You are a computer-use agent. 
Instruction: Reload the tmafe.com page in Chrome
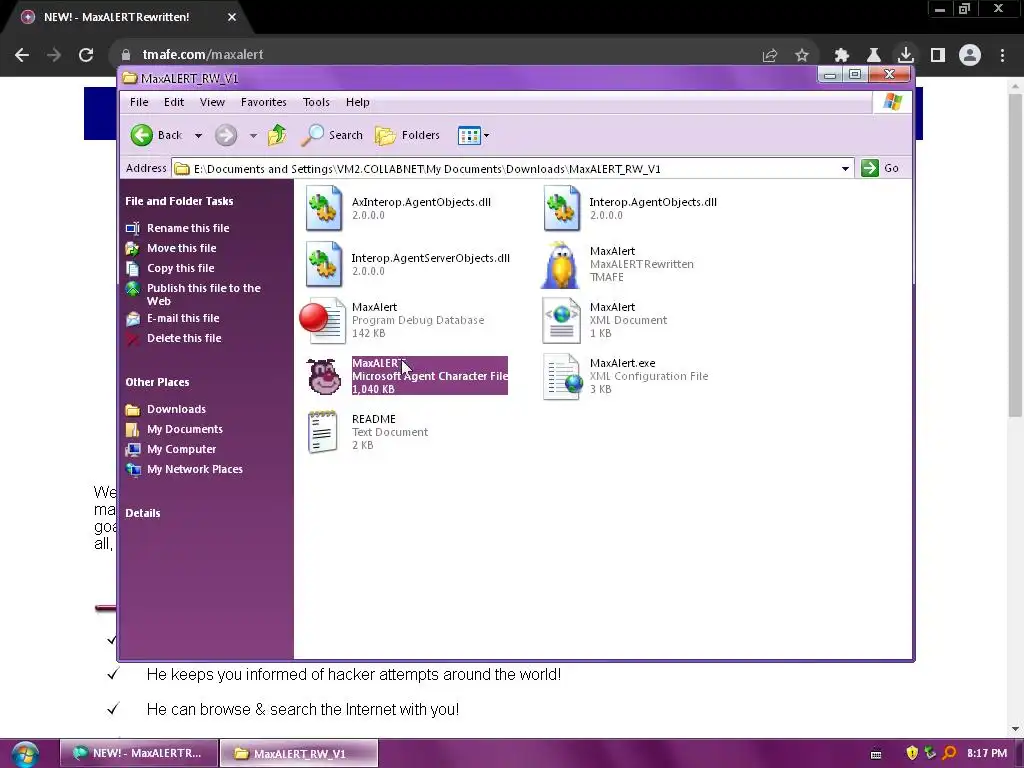[x=86, y=55]
